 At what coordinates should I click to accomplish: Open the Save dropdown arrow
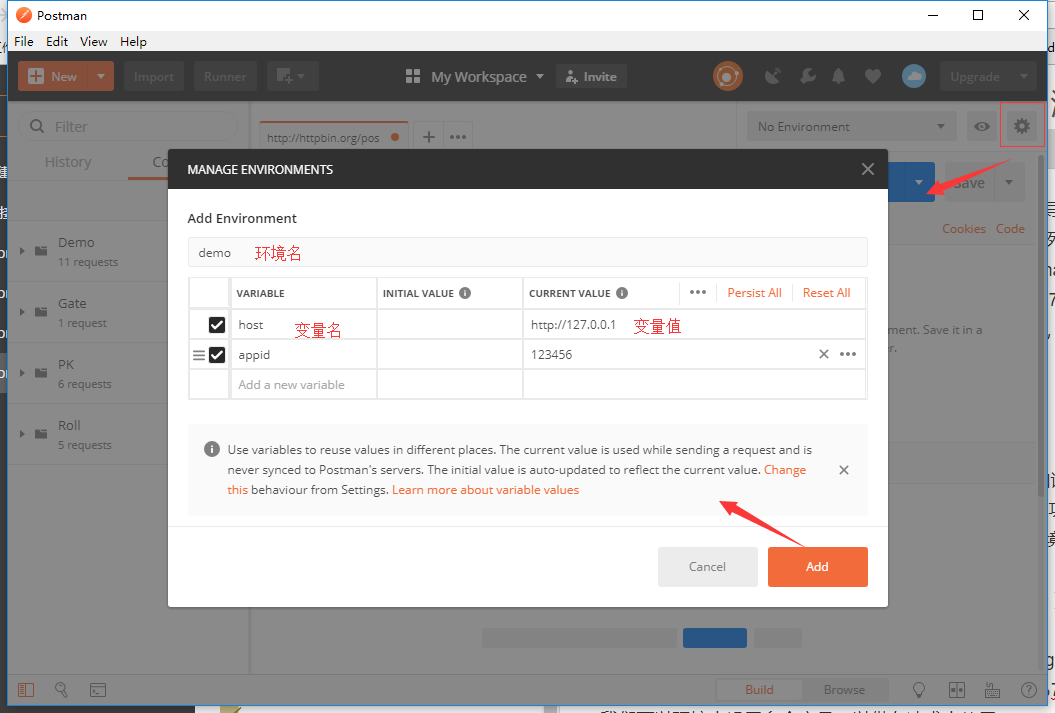pos(1009,182)
